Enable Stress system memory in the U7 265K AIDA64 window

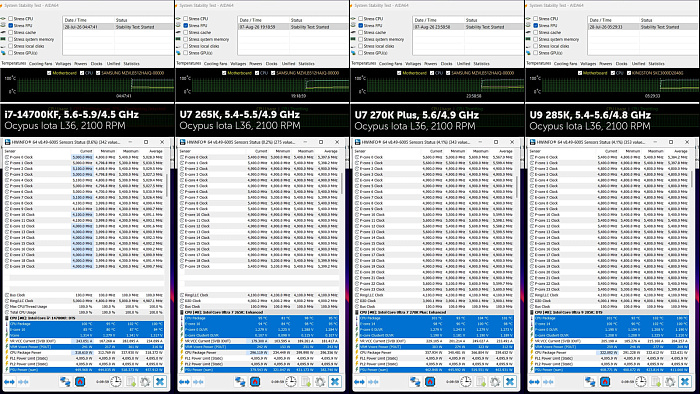coord(185,39)
